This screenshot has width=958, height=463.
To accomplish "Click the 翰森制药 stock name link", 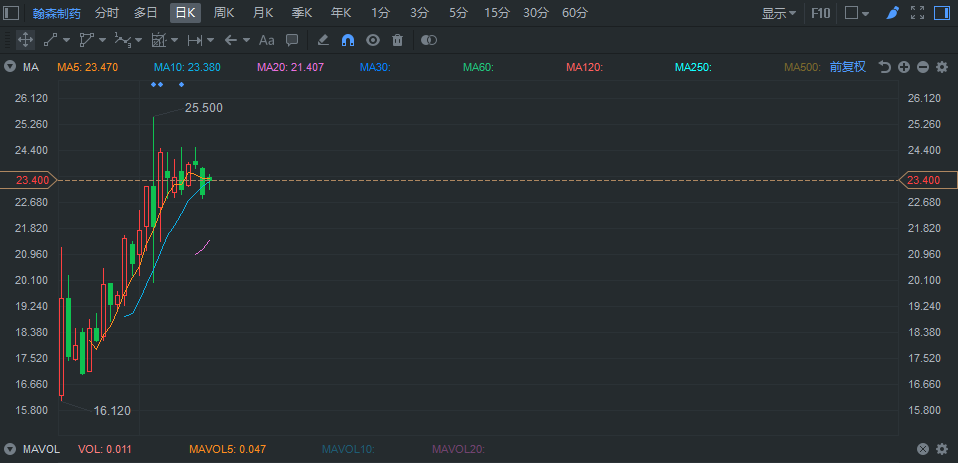I will 56,13.
